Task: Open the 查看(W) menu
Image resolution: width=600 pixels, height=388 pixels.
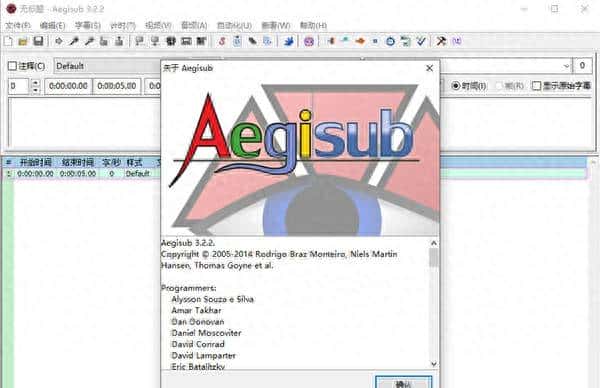Action: 276,26
